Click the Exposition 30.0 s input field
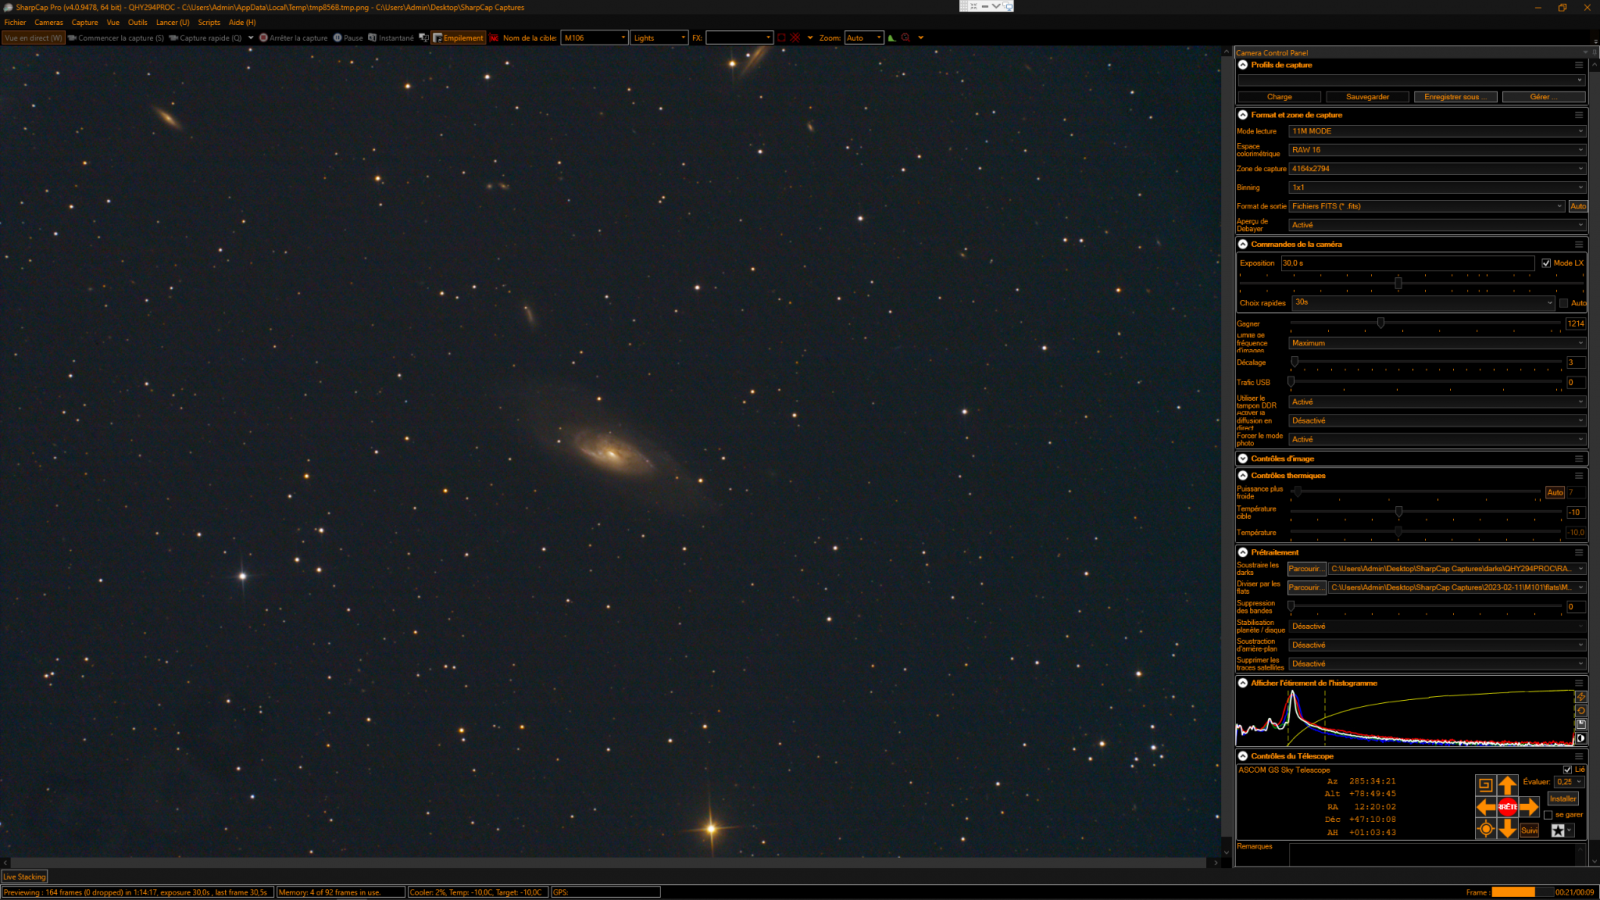 pos(1407,263)
